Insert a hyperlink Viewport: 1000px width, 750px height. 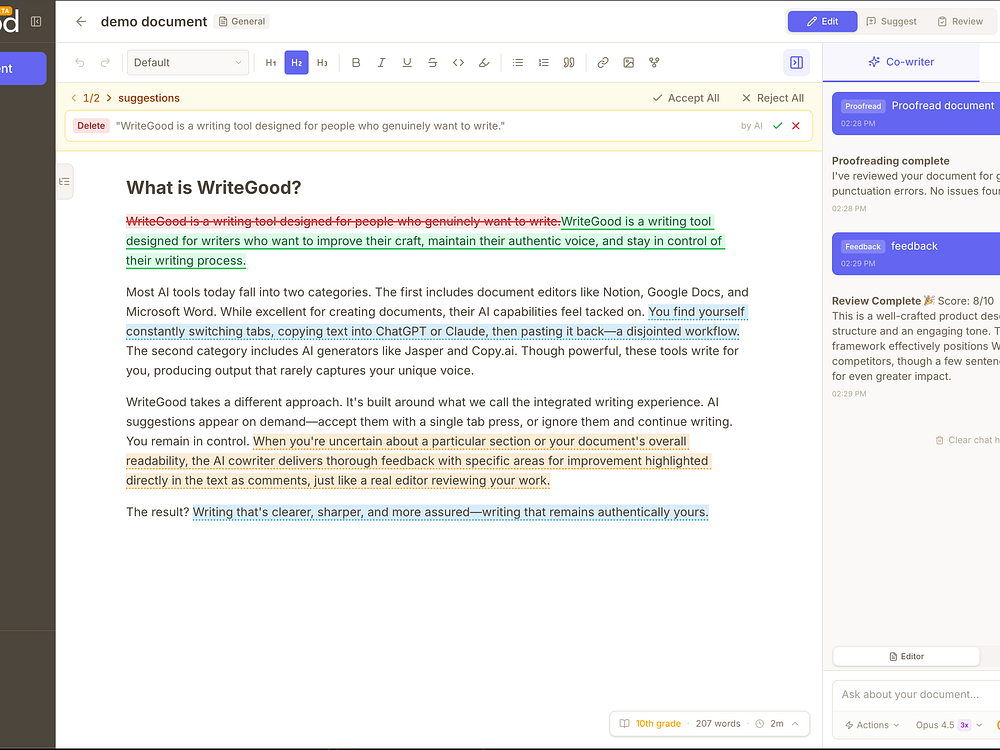[603, 62]
